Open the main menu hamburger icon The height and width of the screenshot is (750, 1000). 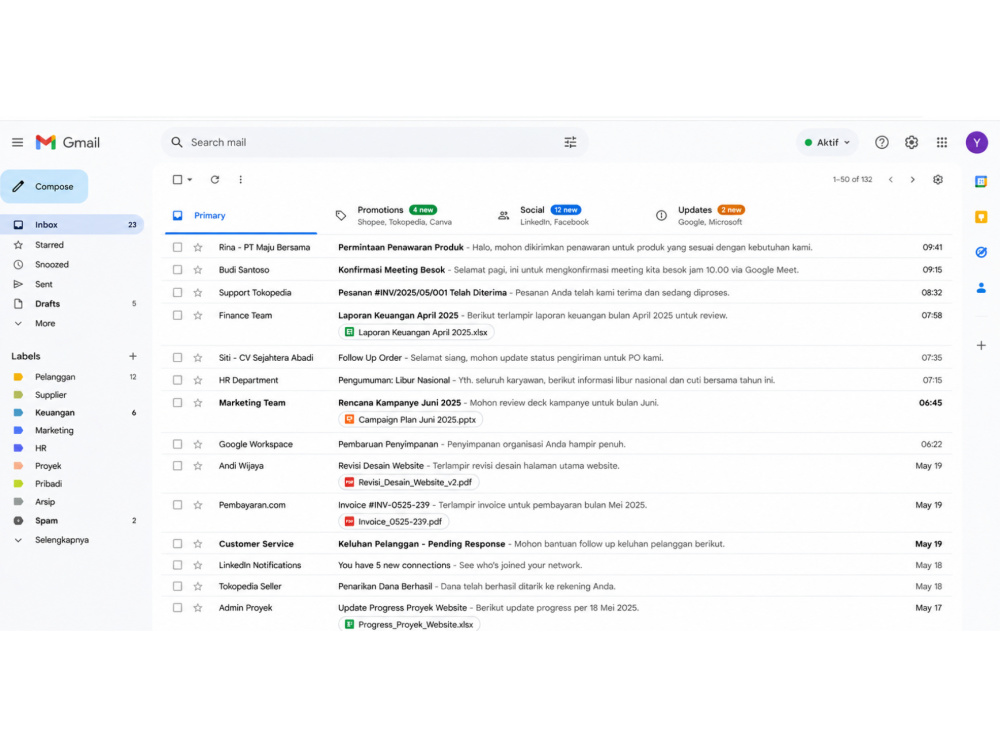pos(17,142)
